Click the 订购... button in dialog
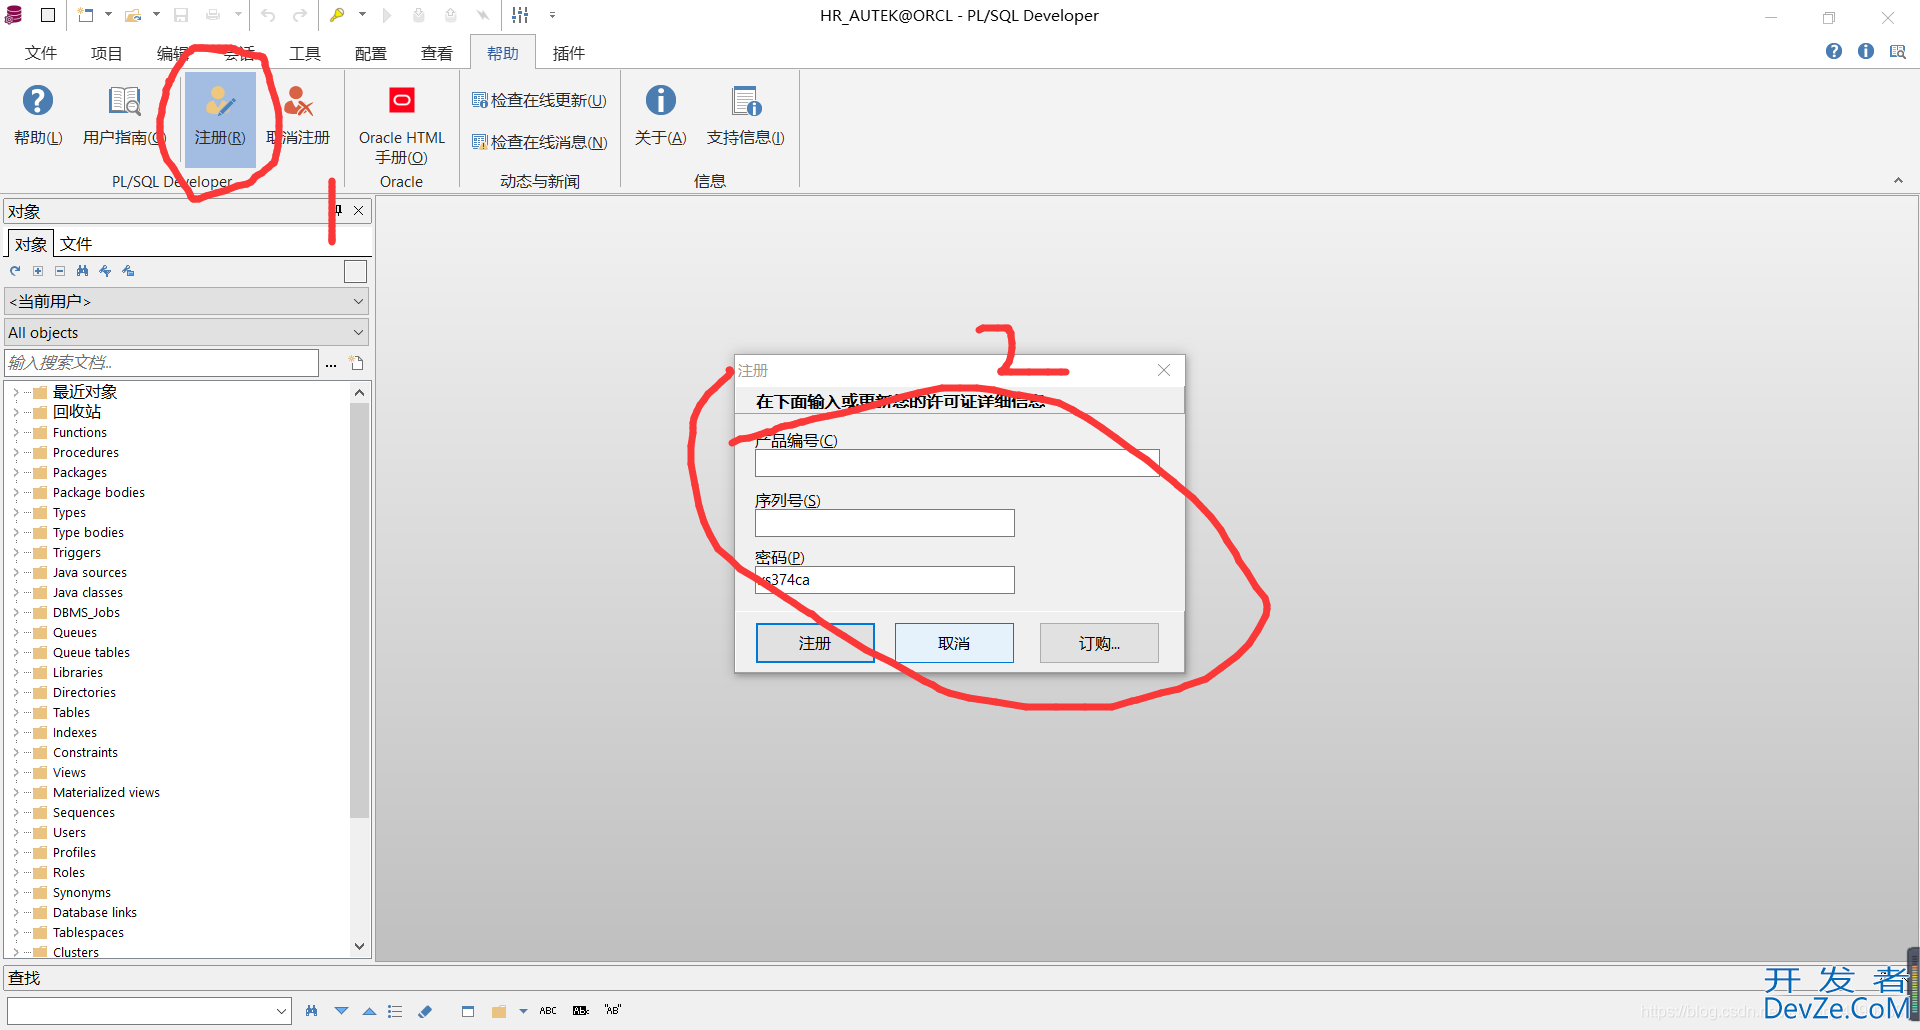The width and height of the screenshot is (1920, 1030). click(x=1099, y=643)
